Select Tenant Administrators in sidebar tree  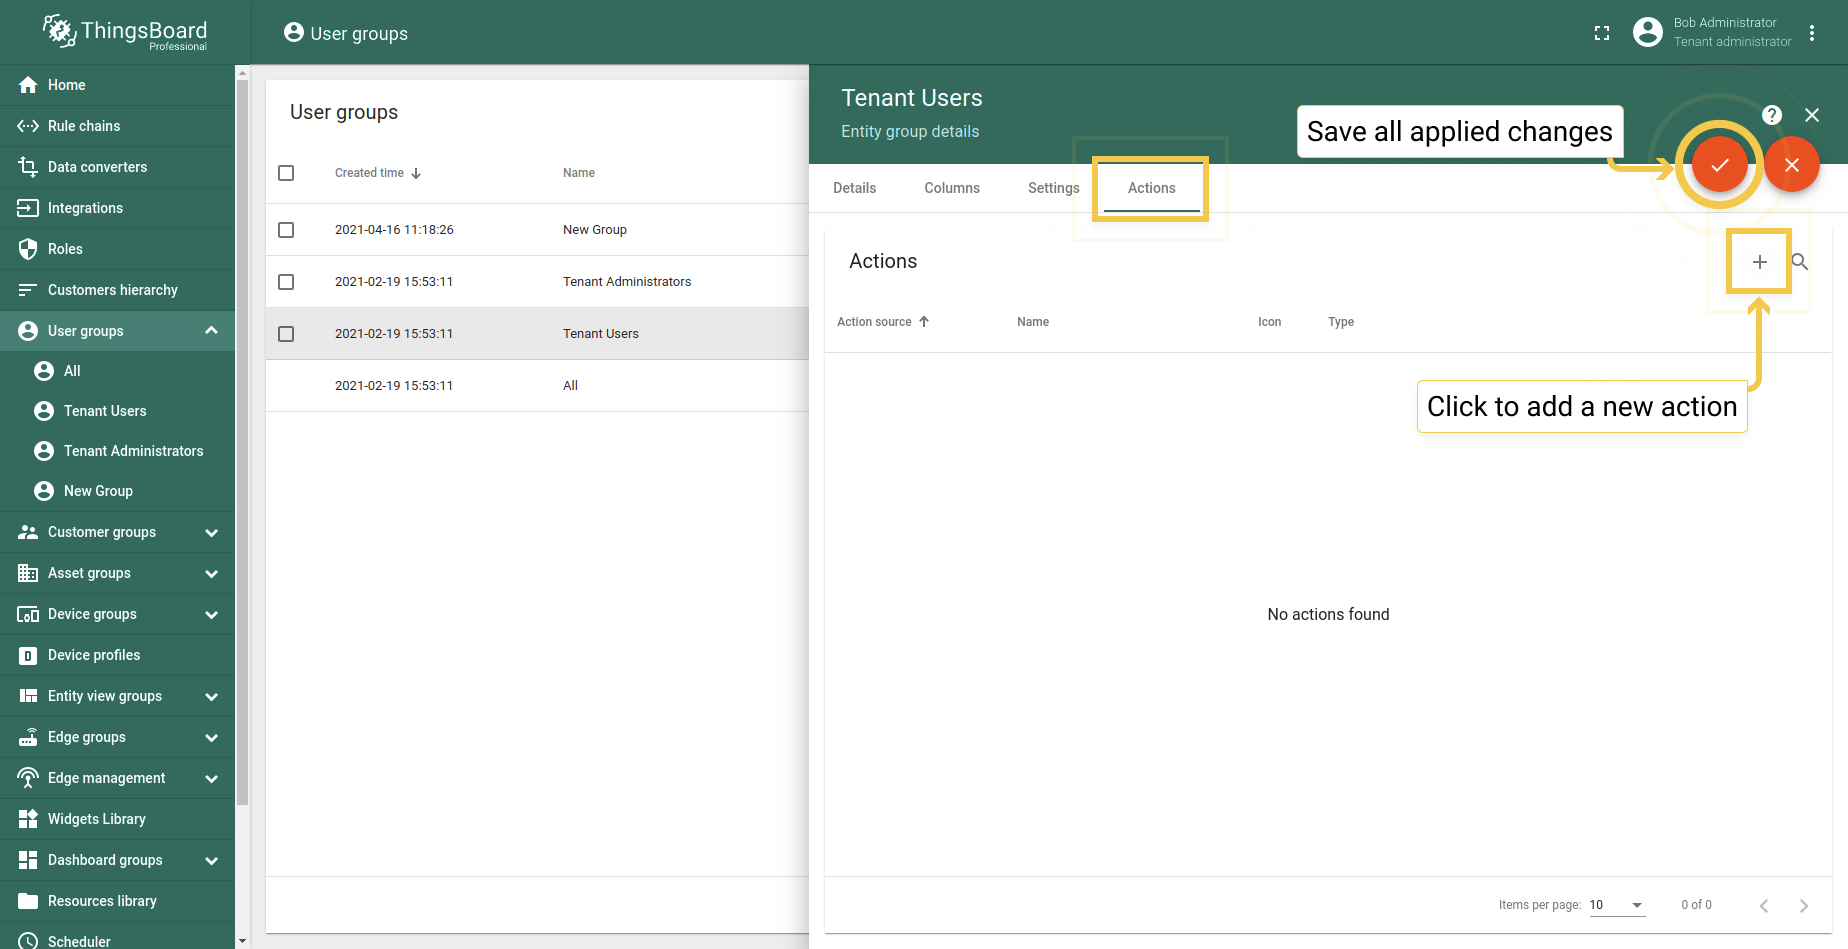133,451
